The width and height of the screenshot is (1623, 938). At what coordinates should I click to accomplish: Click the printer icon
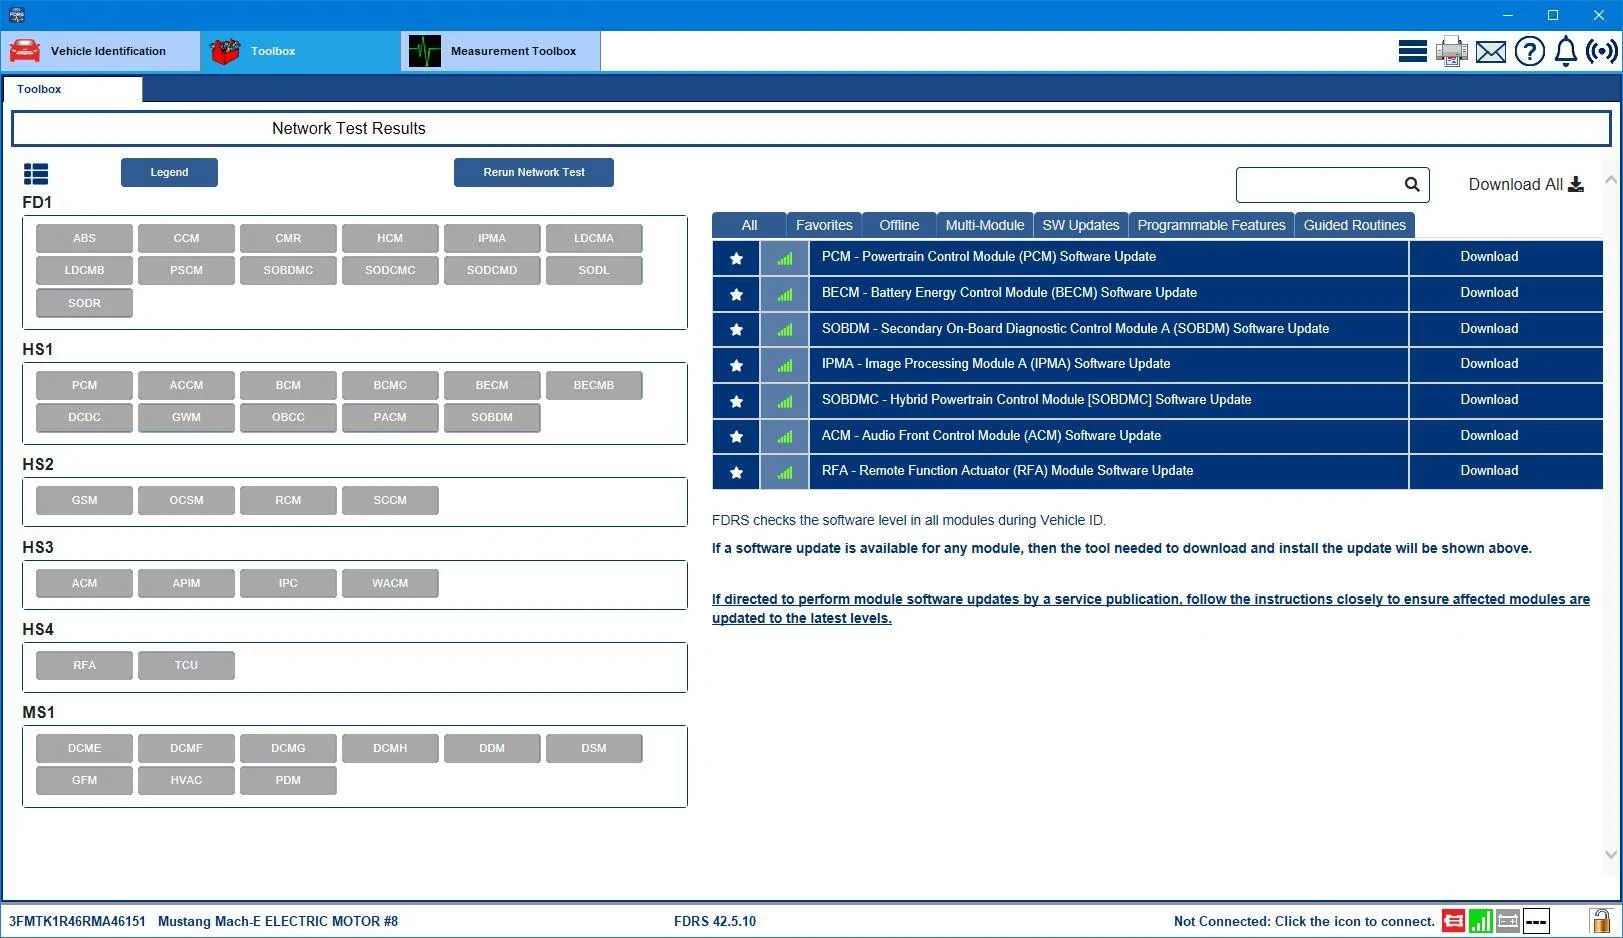pos(1451,51)
